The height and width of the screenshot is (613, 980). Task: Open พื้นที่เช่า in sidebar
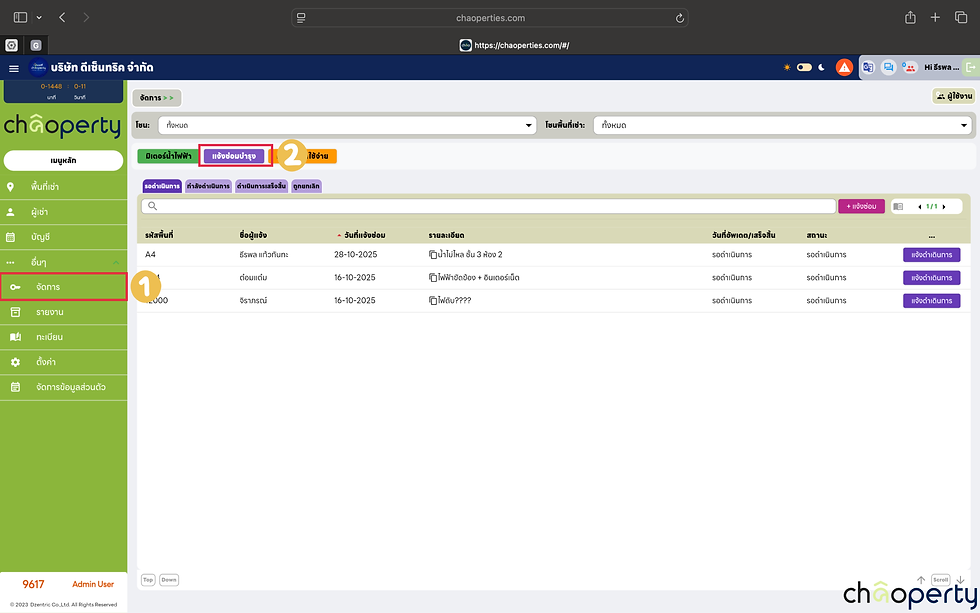coord(63,187)
